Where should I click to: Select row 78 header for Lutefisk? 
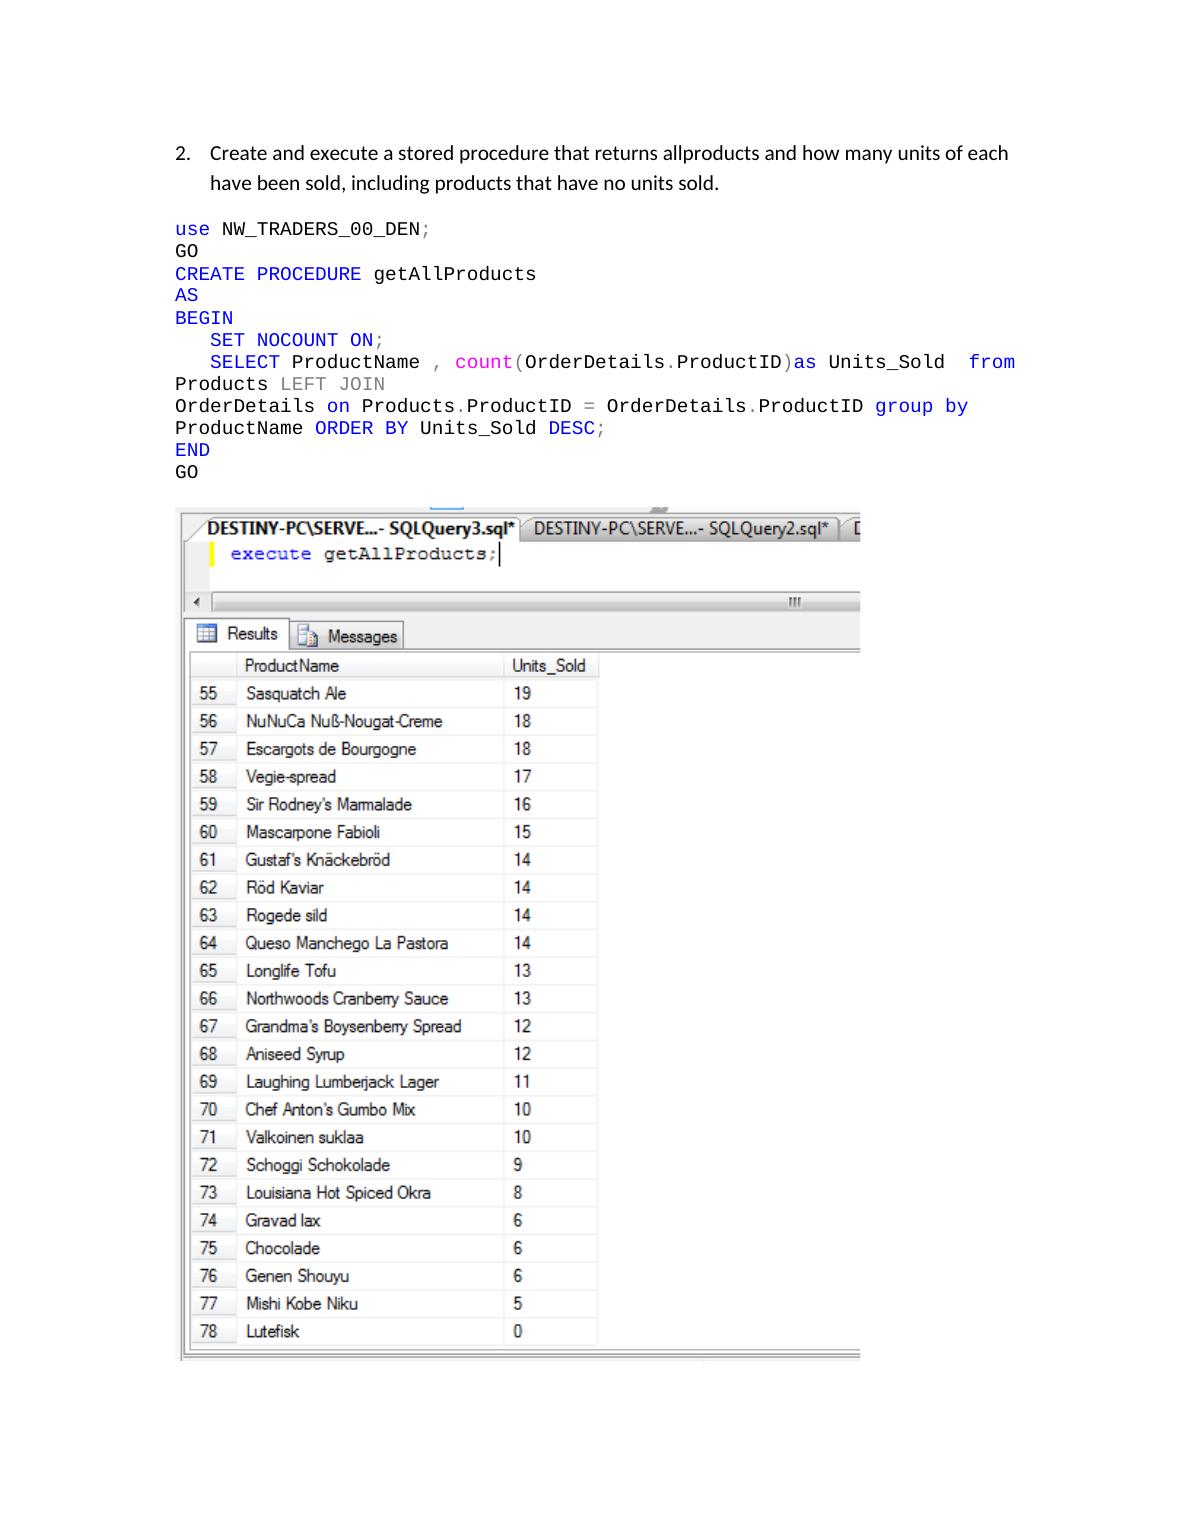[208, 1332]
